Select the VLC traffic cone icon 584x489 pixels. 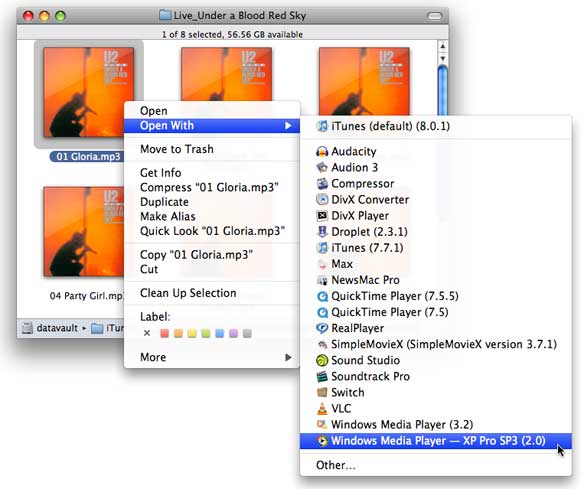coord(322,409)
